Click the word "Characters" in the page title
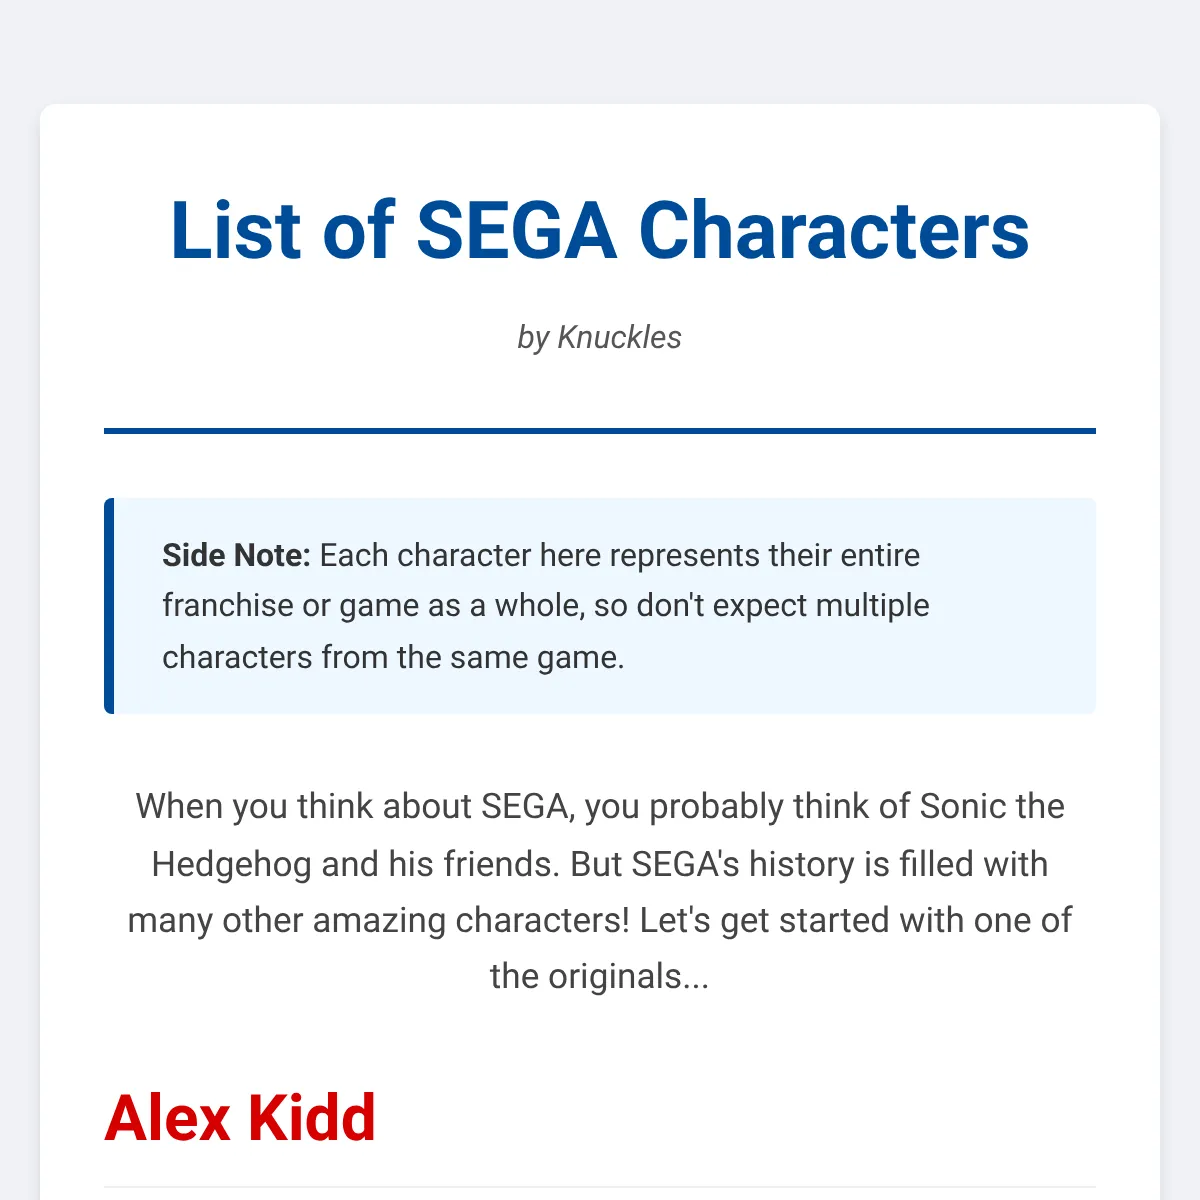1200x1200 pixels. pyautogui.click(x=833, y=231)
